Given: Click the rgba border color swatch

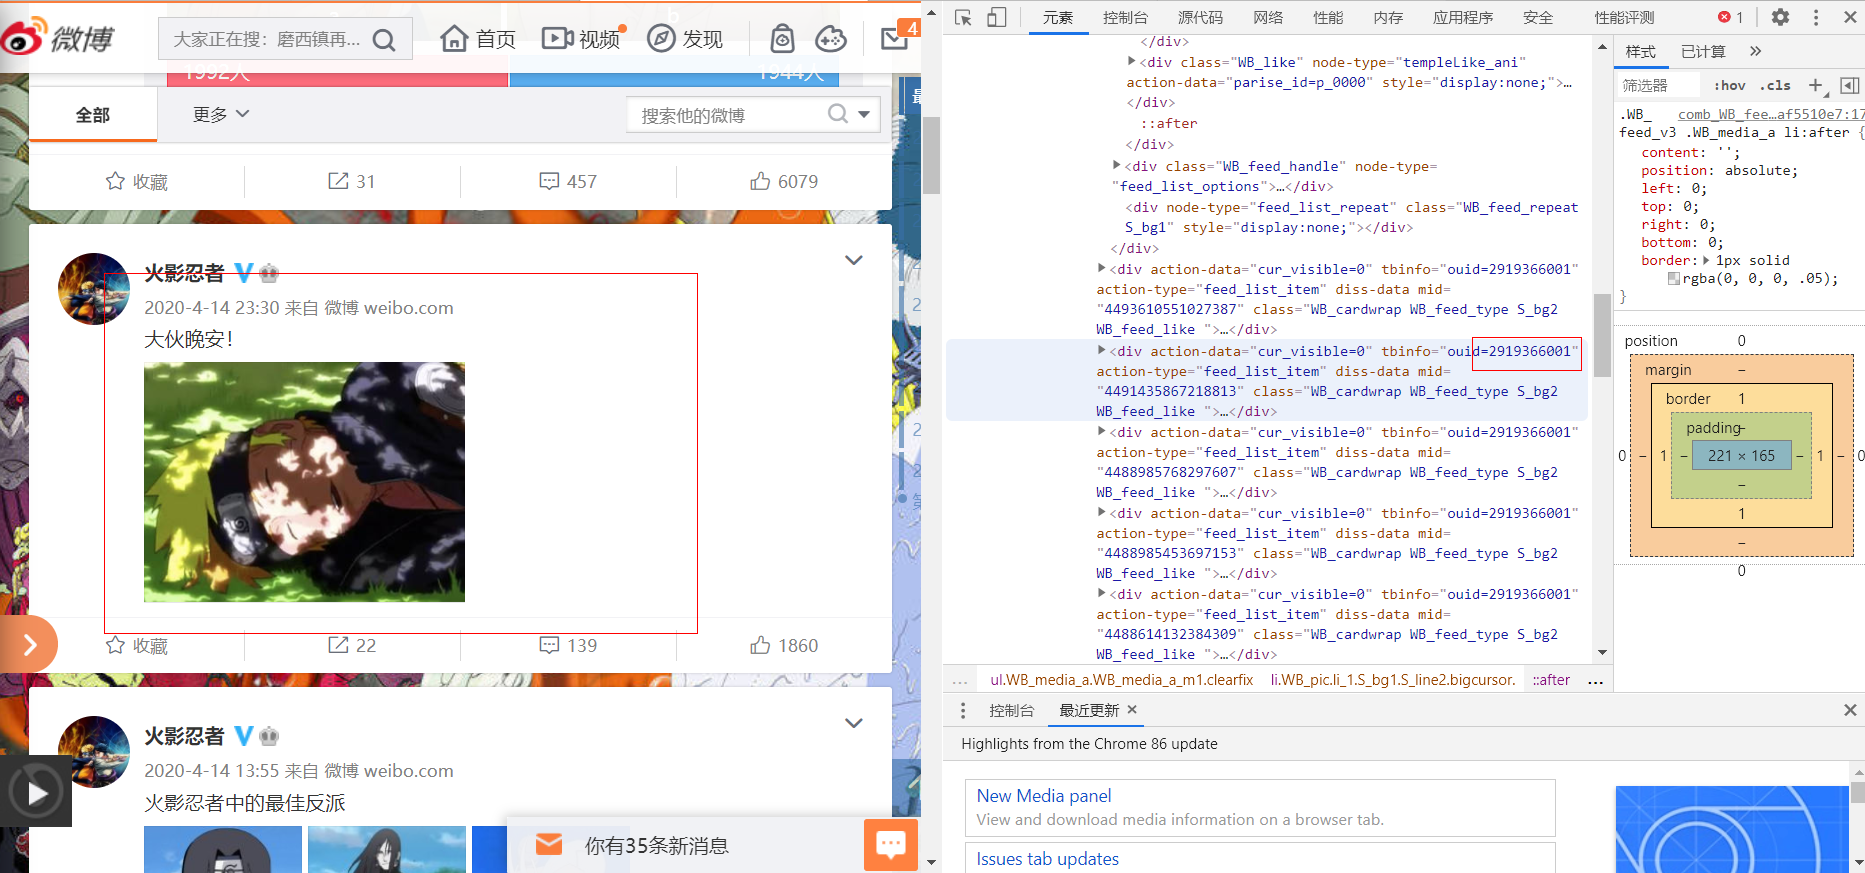Looking at the screenshot, I should tap(1674, 278).
